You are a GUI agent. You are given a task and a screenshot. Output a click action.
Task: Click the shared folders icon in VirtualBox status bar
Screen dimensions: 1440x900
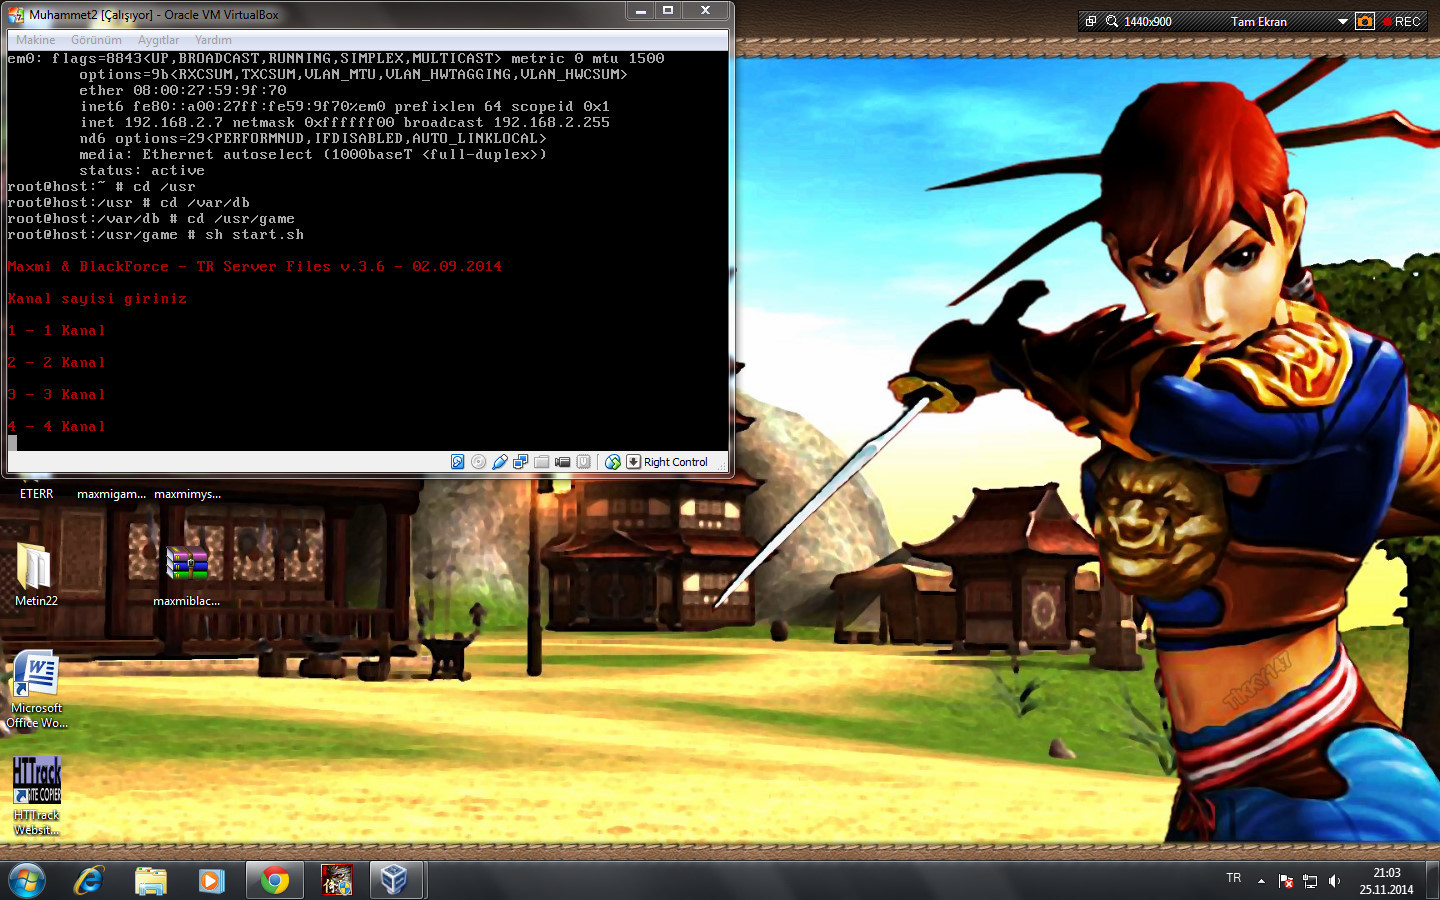tap(541, 462)
